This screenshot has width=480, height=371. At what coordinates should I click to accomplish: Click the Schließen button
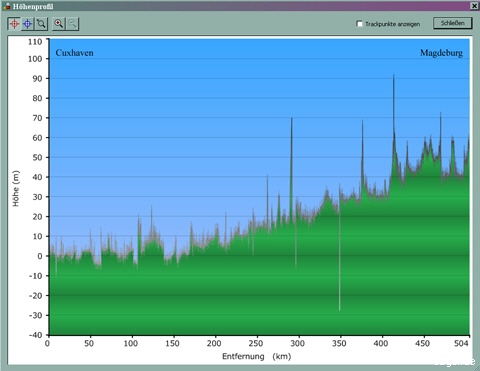coord(453,23)
